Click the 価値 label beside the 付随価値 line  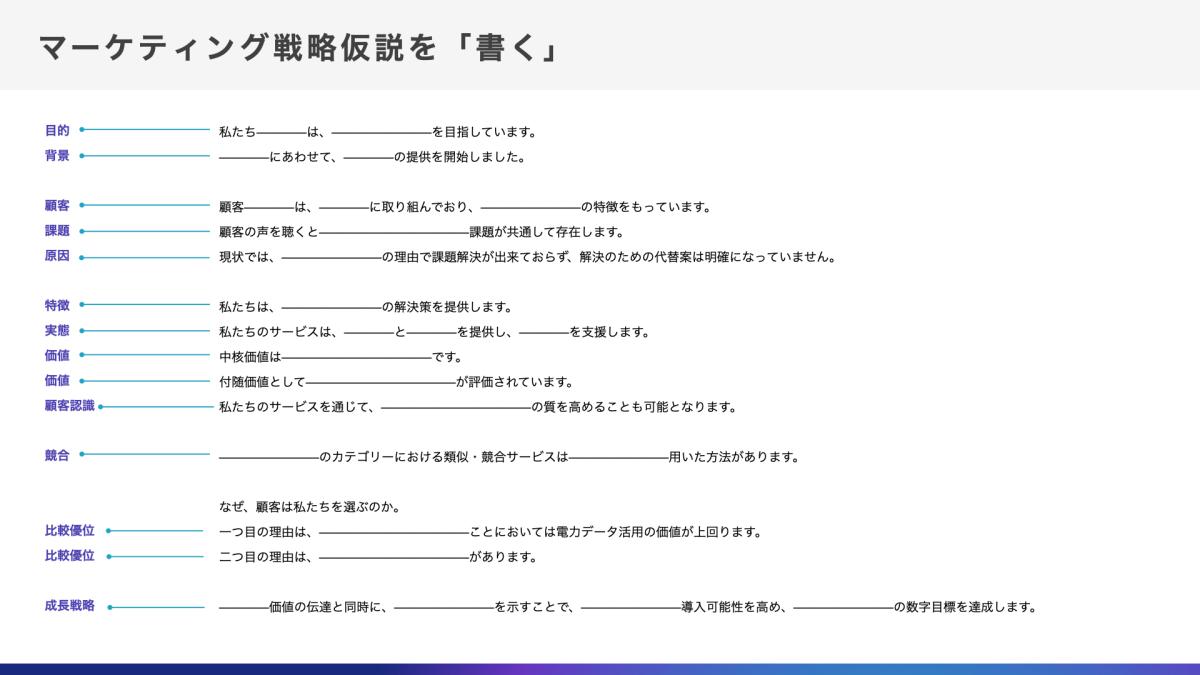57,381
